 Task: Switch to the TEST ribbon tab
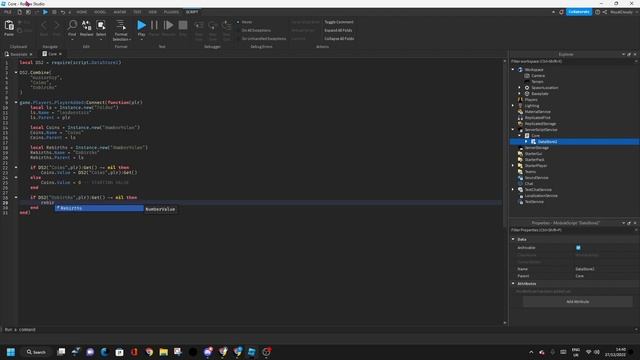tap(137, 12)
